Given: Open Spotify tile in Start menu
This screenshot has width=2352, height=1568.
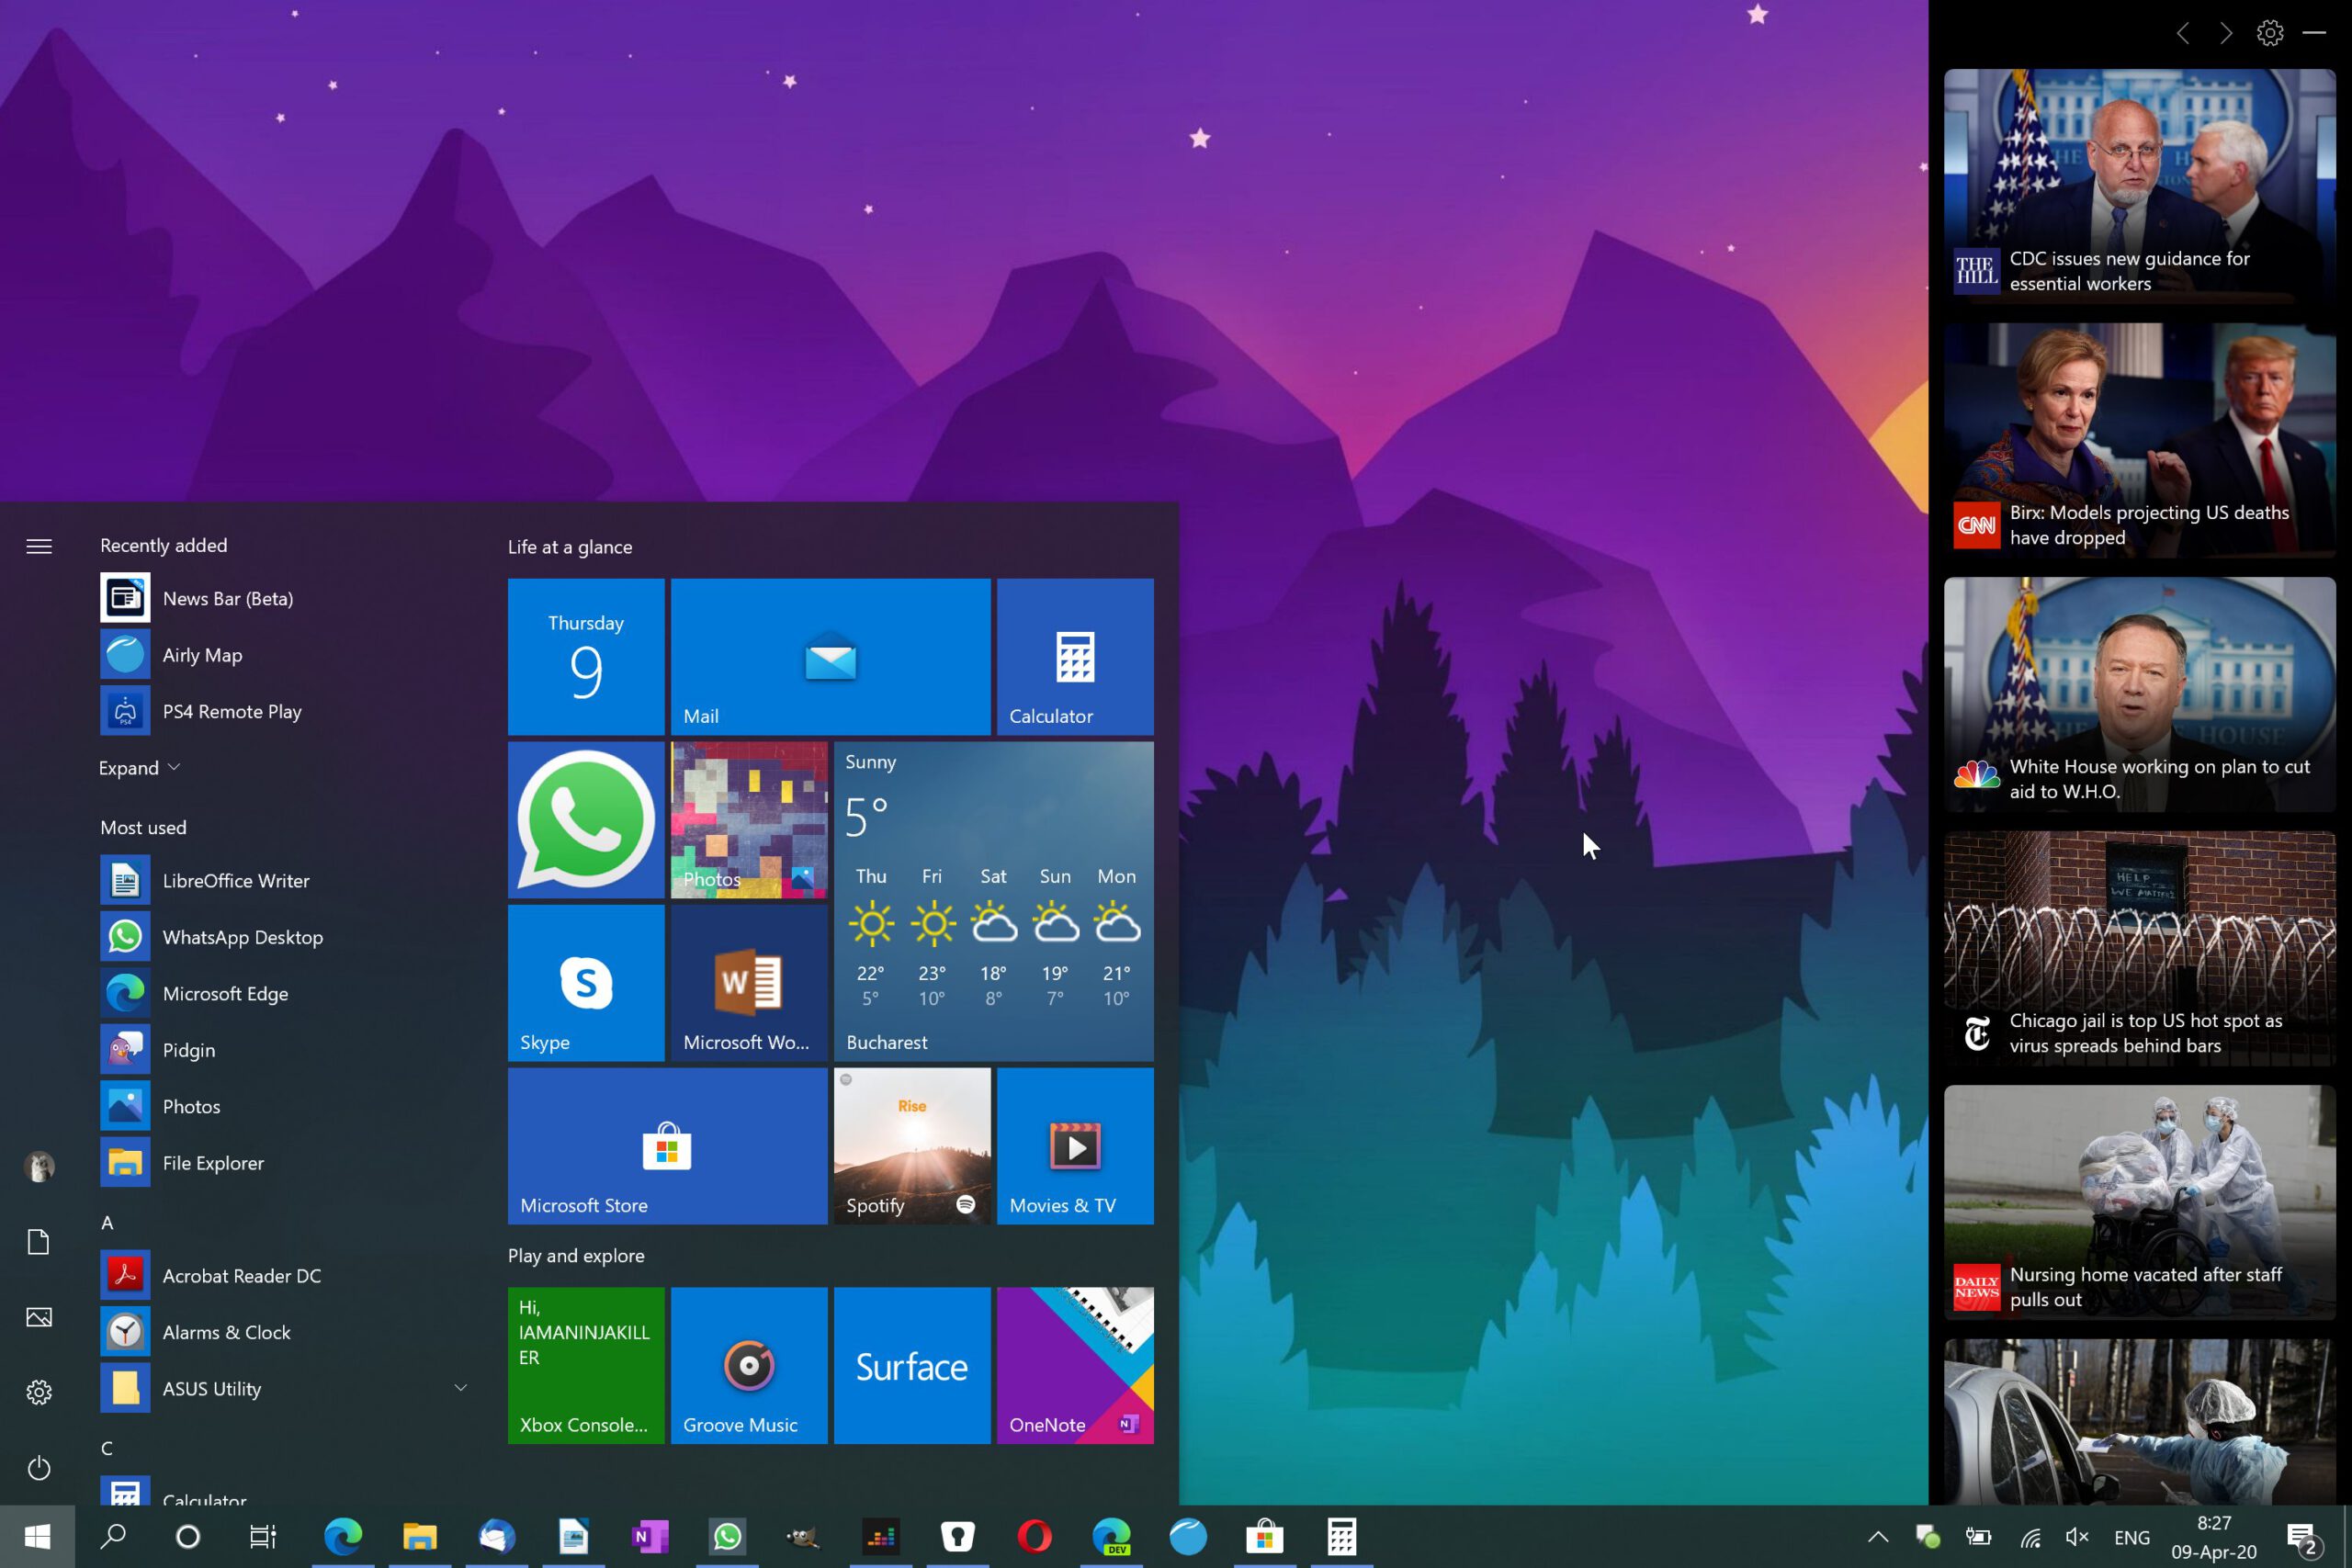Looking at the screenshot, I should point(911,1146).
